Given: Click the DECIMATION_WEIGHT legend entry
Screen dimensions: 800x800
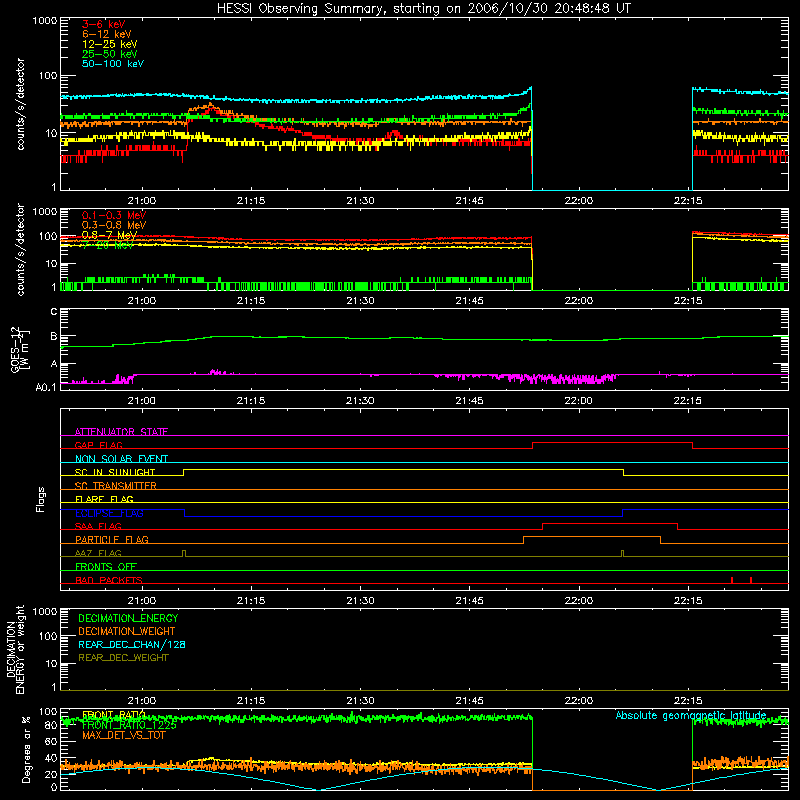Looking at the screenshot, I should click(x=127, y=631).
